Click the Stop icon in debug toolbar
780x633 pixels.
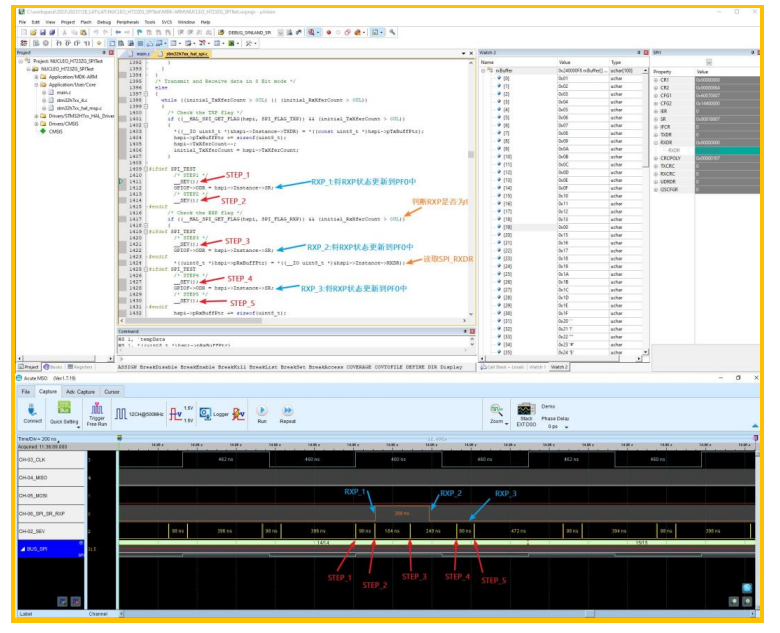46,43
